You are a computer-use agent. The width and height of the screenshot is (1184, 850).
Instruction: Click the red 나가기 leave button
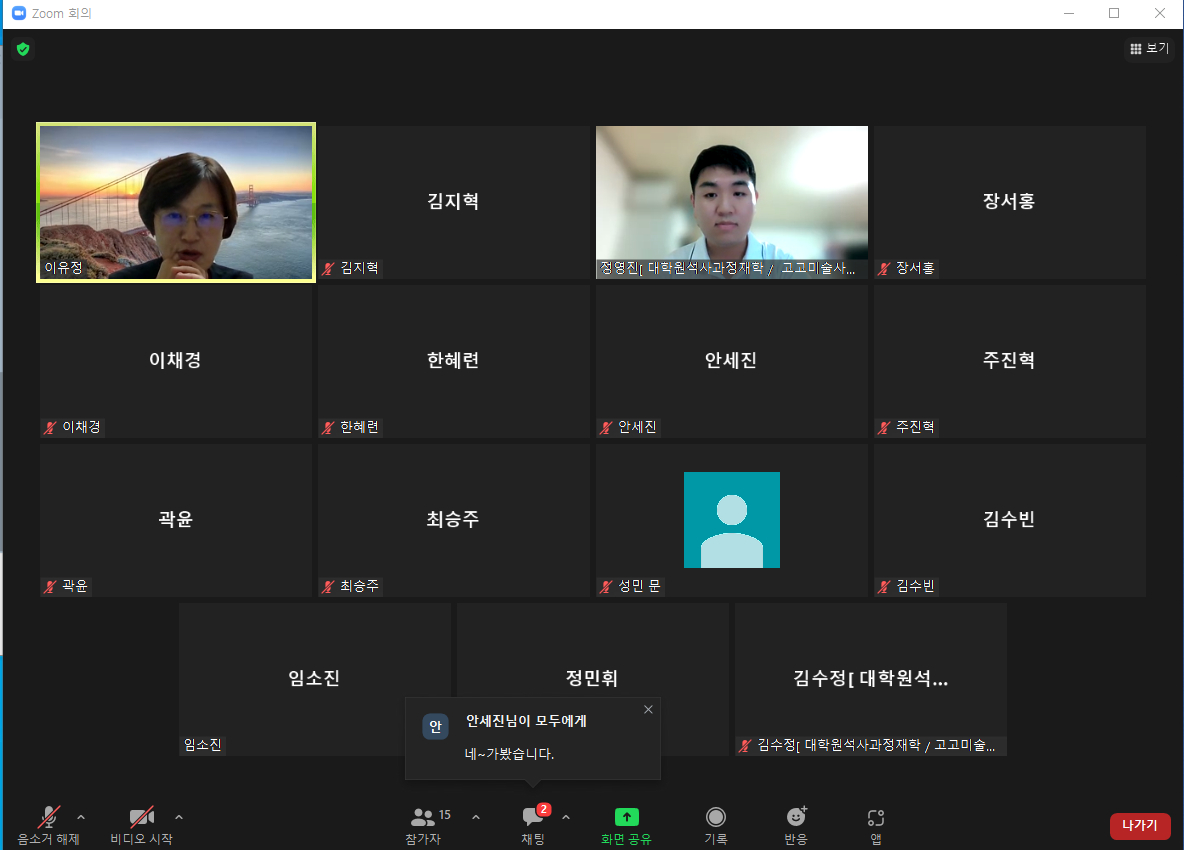pos(1139,826)
